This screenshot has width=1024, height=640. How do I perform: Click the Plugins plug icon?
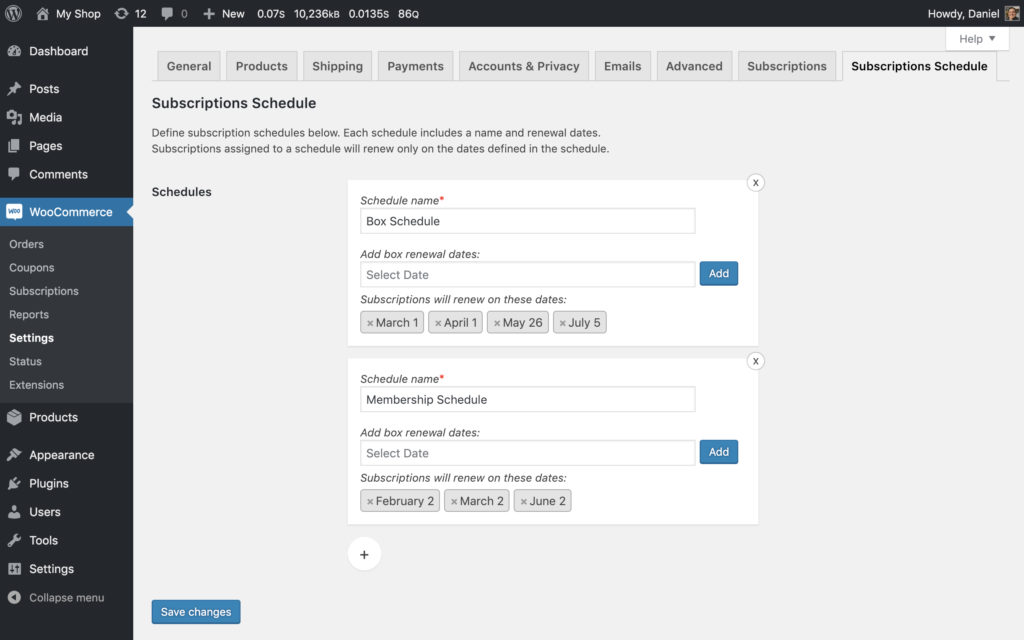pyautogui.click(x=14, y=483)
